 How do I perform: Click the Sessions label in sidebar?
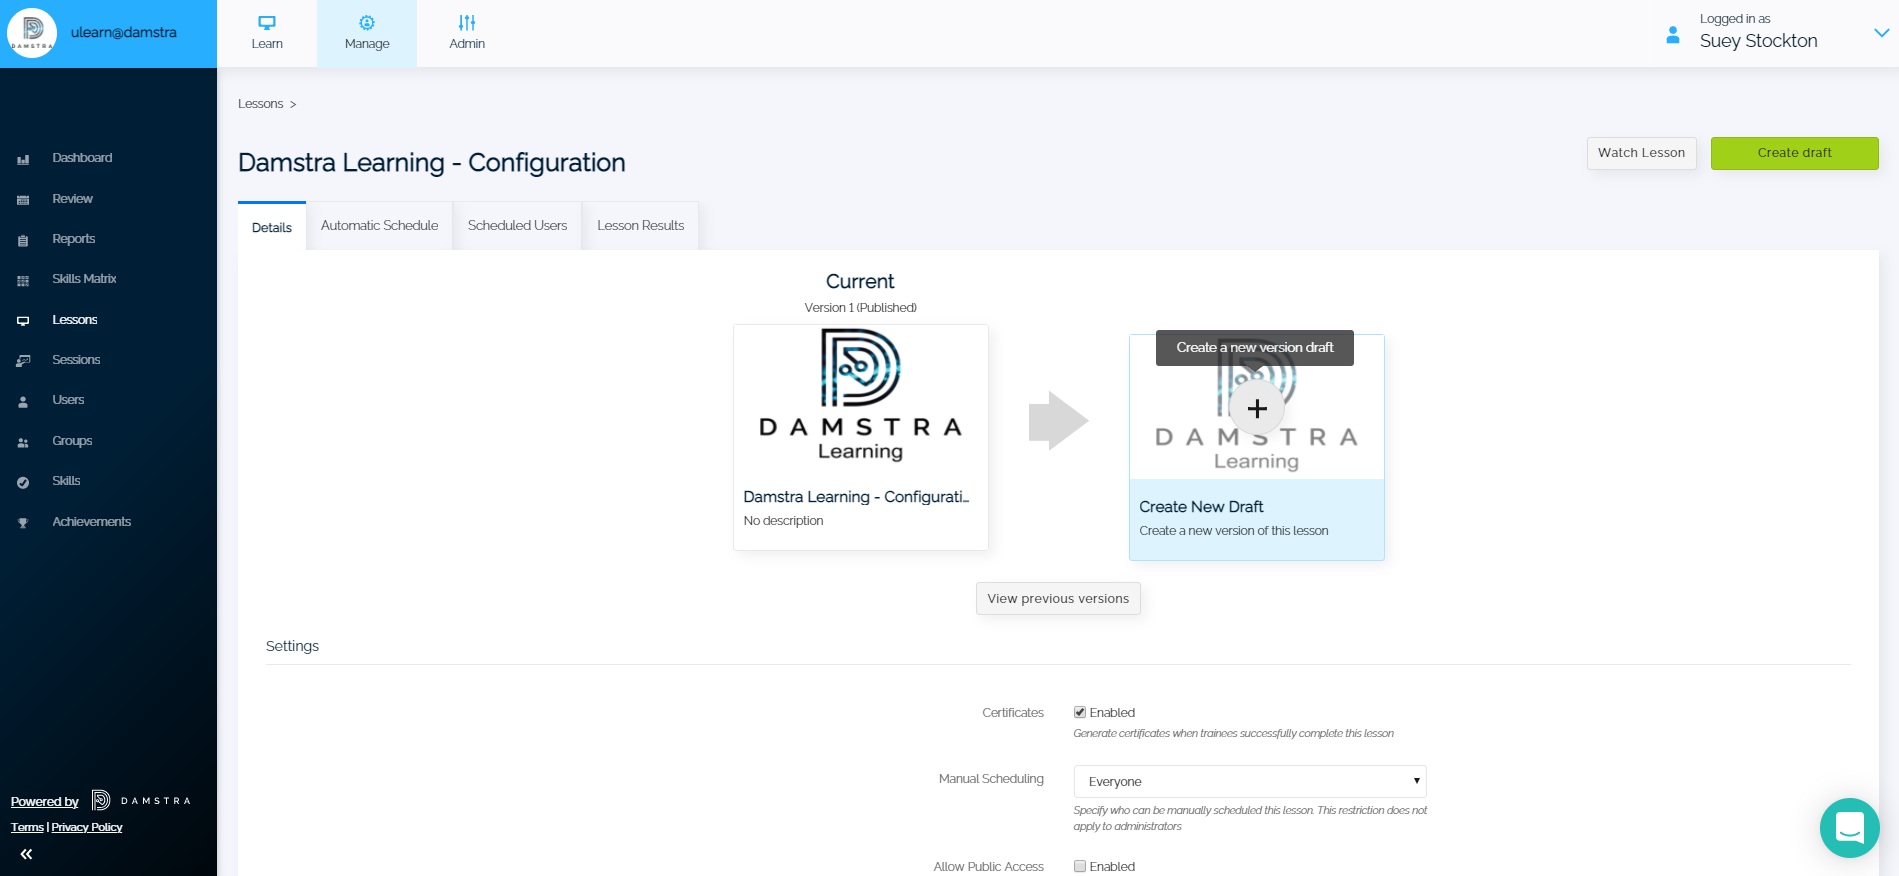[76, 360]
